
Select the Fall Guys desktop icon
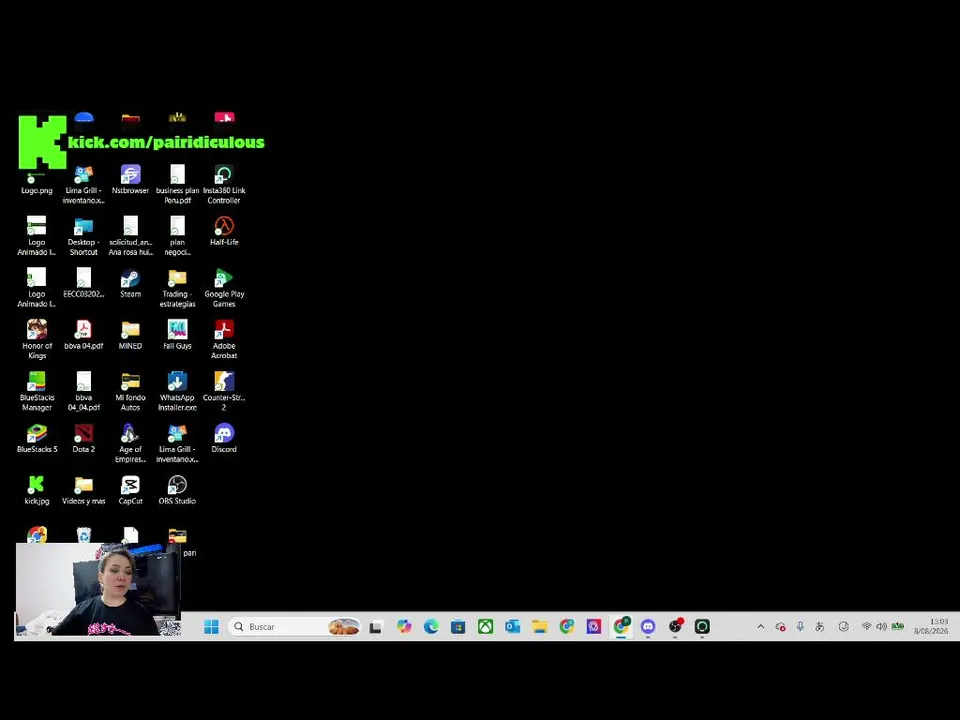[178, 335]
